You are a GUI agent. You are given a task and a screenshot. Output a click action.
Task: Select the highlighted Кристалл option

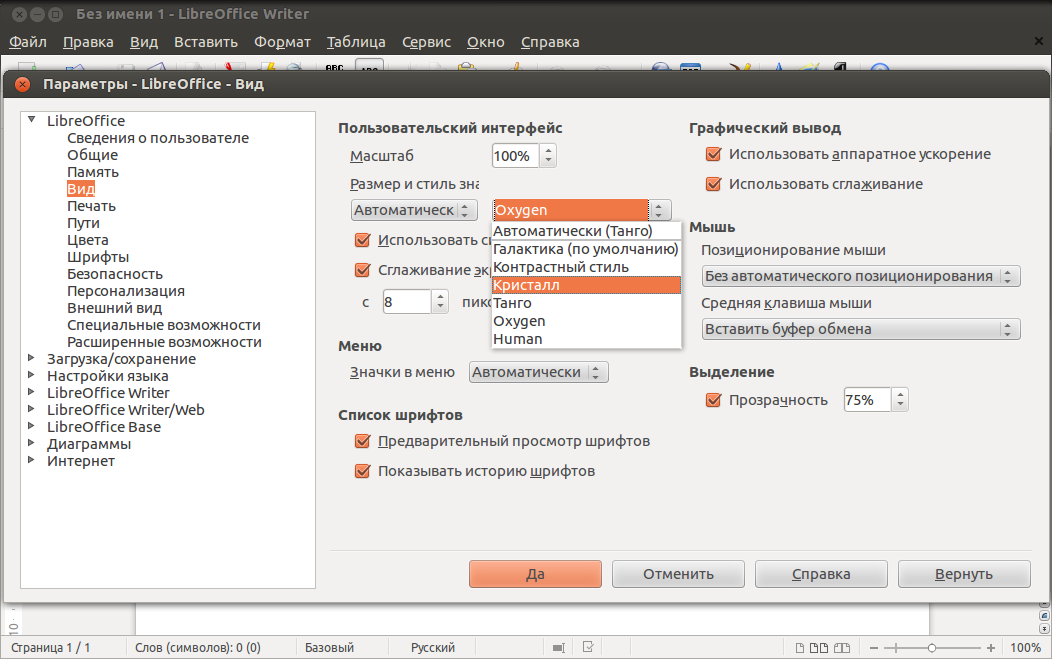point(586,285)
